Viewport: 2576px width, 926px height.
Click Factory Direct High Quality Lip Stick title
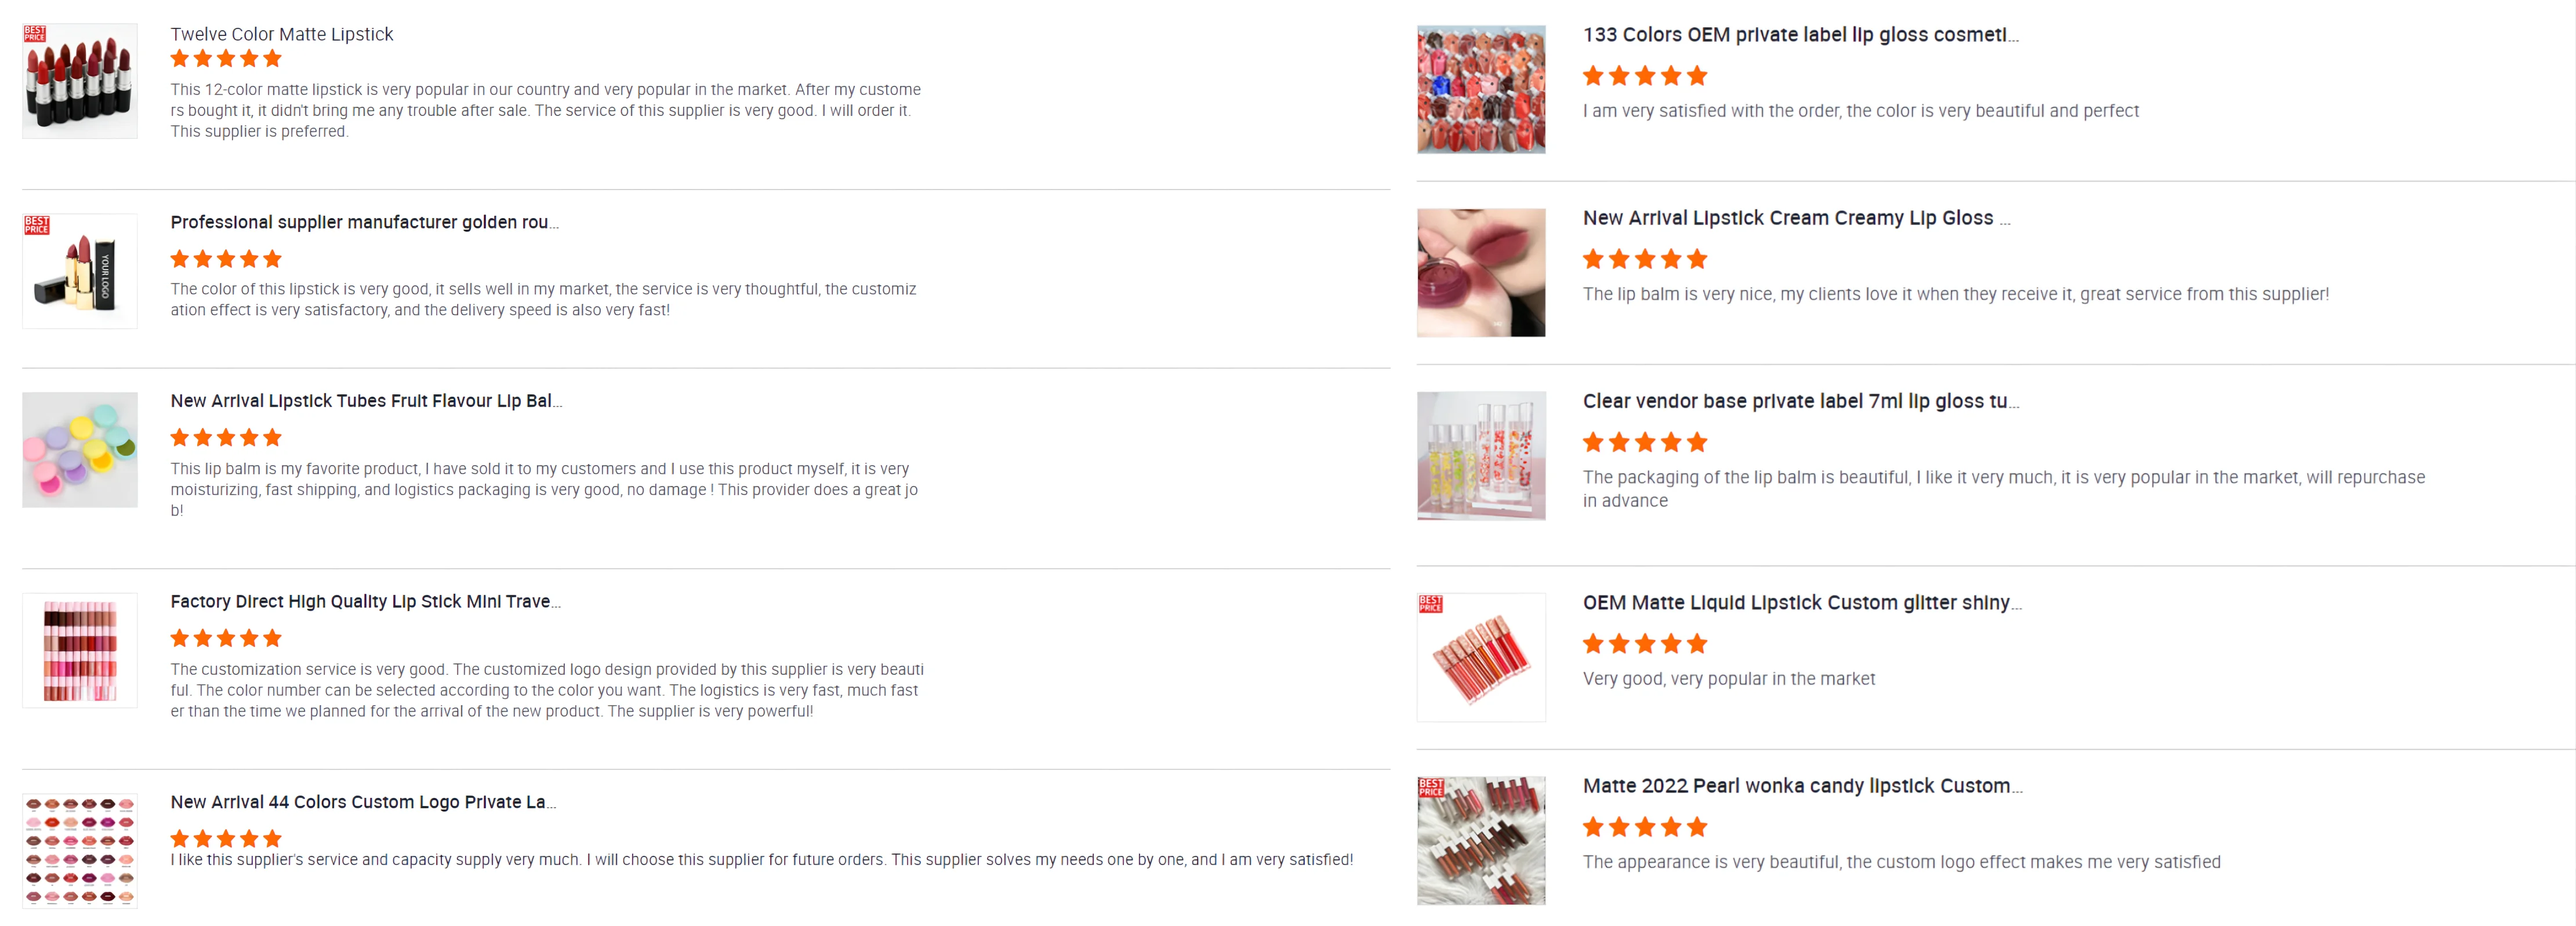point(365,602)
